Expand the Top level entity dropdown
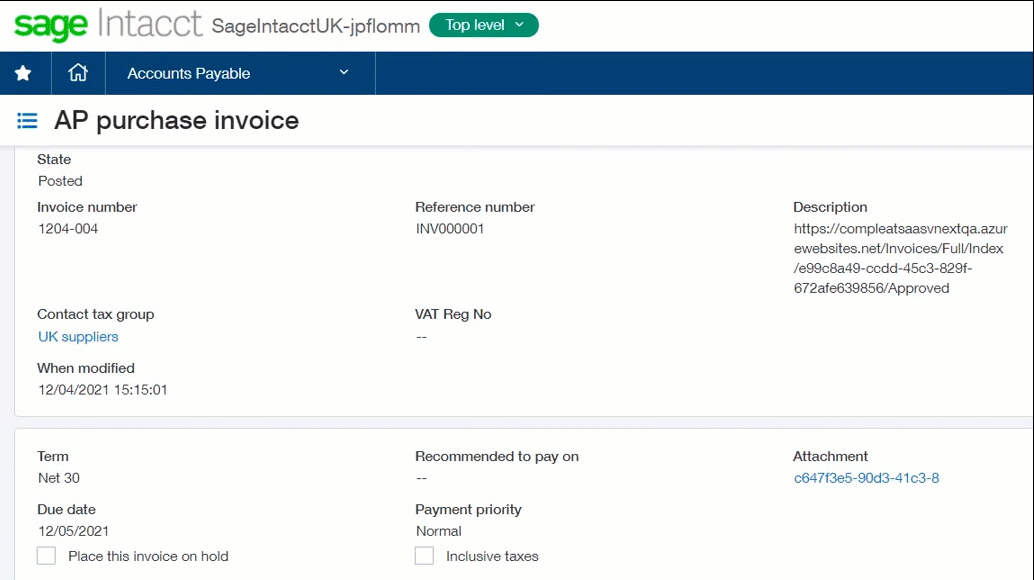 (x=483, y=25)
